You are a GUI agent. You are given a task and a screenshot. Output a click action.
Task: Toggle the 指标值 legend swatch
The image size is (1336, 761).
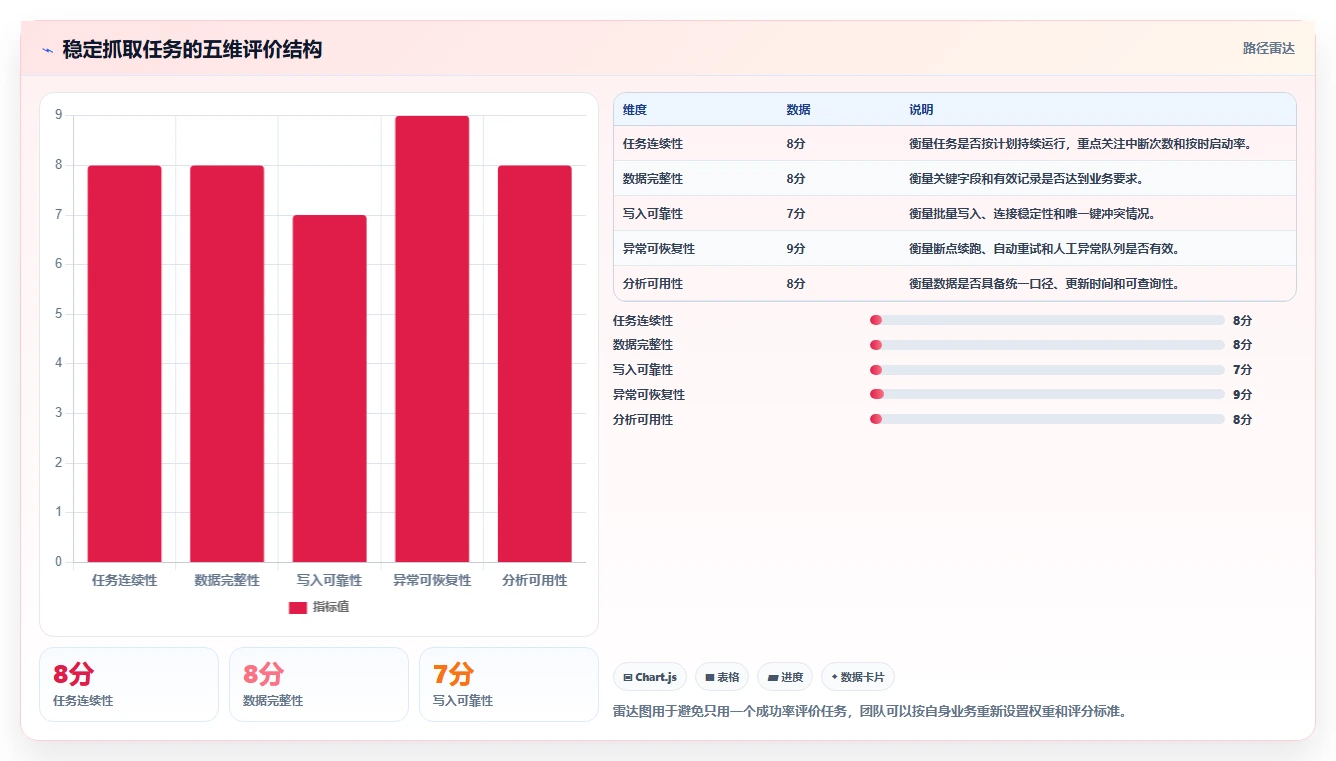(298, 607)
